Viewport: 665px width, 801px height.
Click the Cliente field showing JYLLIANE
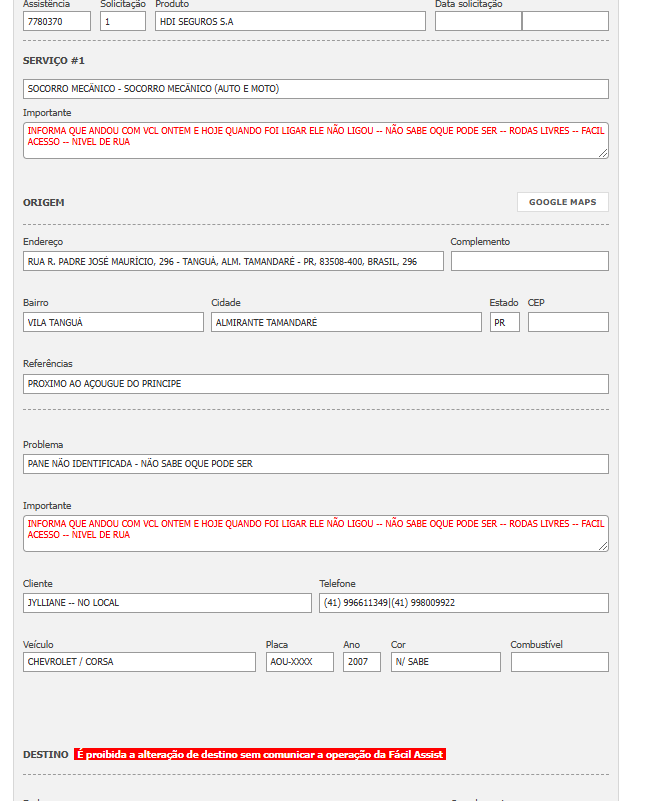pos(167,603)
